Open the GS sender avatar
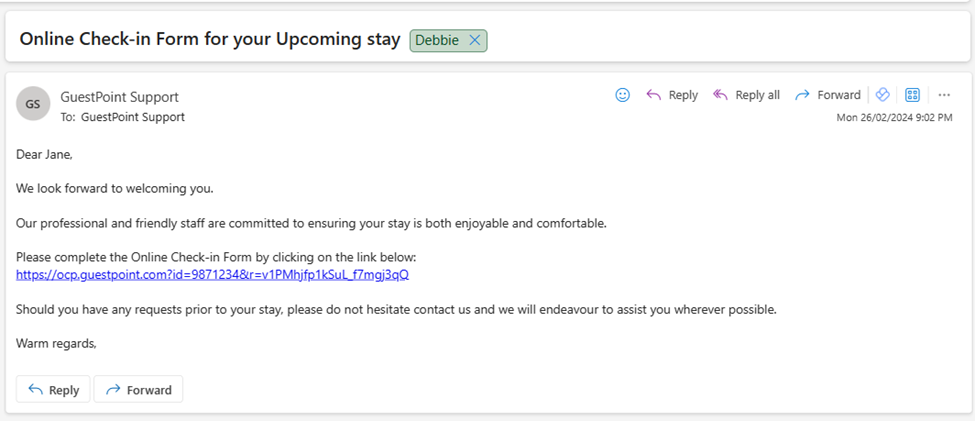The width and height of the screenshot is (975, 421). (x=33, y=103)
